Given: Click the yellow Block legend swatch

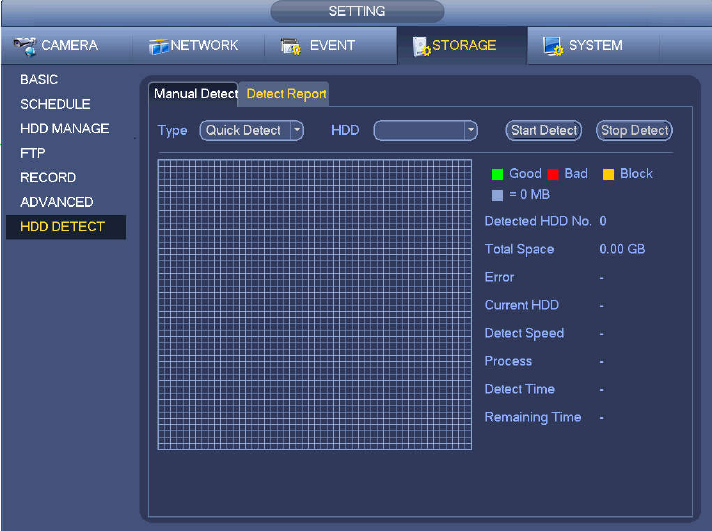Looking at the screenshot, I should coord(608,174).
